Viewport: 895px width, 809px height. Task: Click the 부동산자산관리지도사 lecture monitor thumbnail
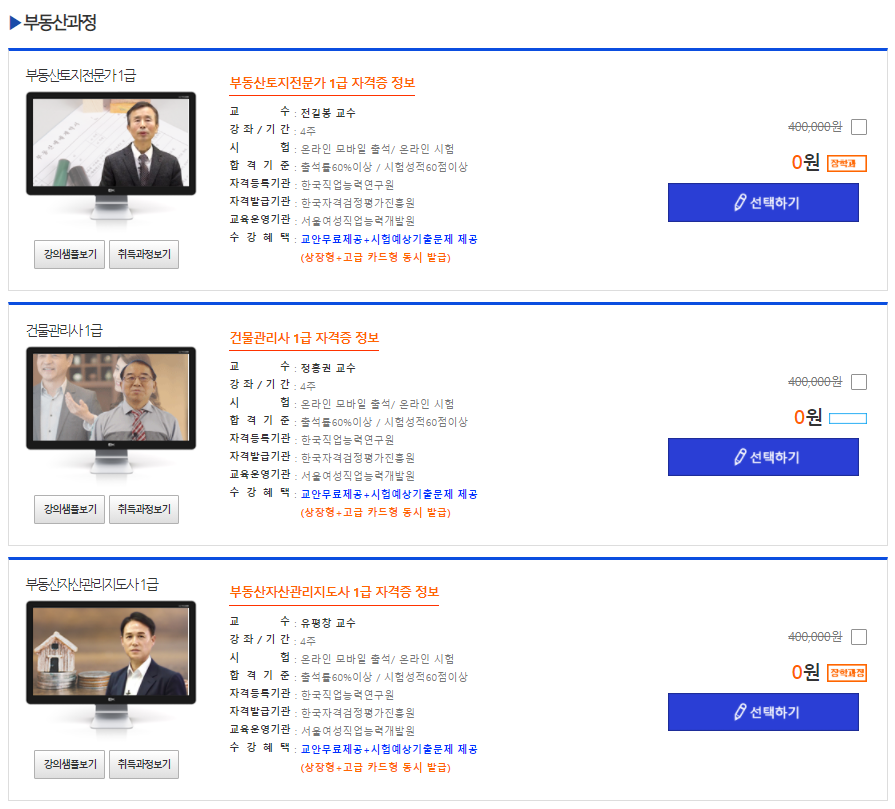111,665
